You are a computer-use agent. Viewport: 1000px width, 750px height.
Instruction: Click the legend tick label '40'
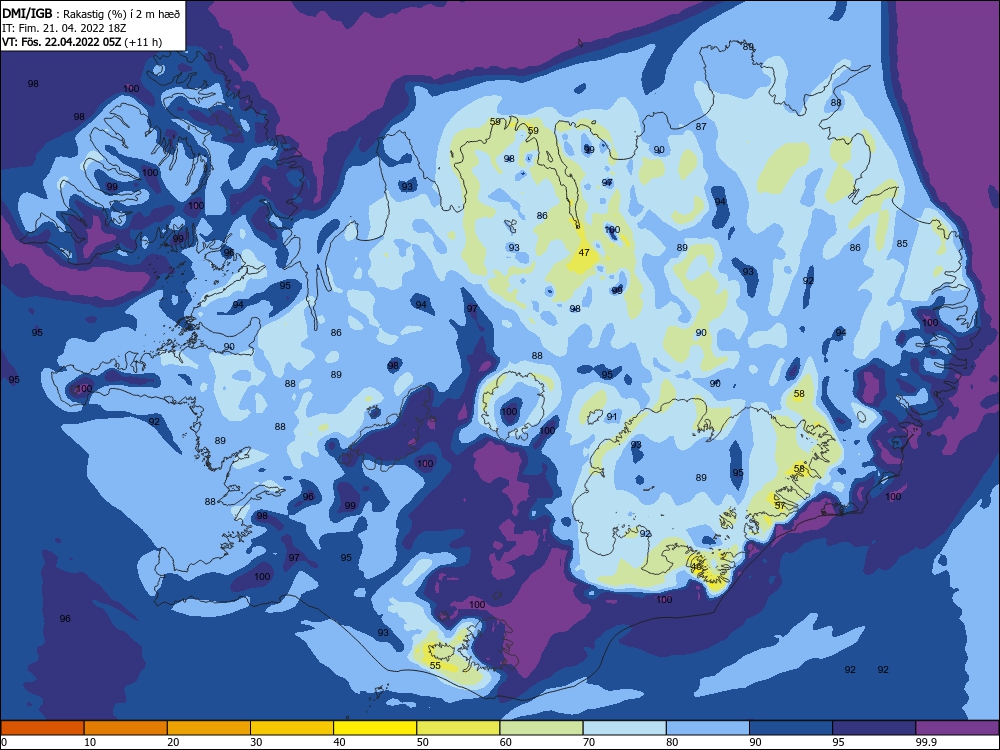click(x=339, y=742)
